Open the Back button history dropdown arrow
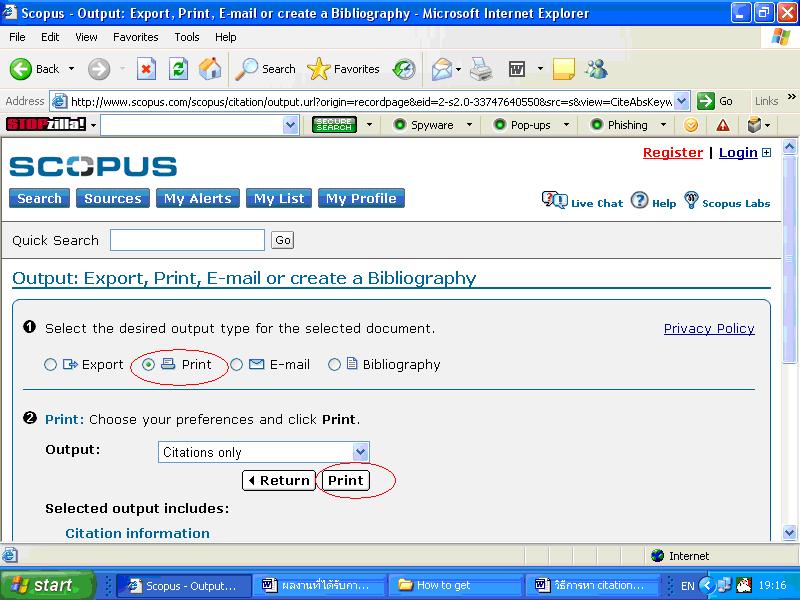800x600 pixels. pyautogui.click(x=71, y=69)
